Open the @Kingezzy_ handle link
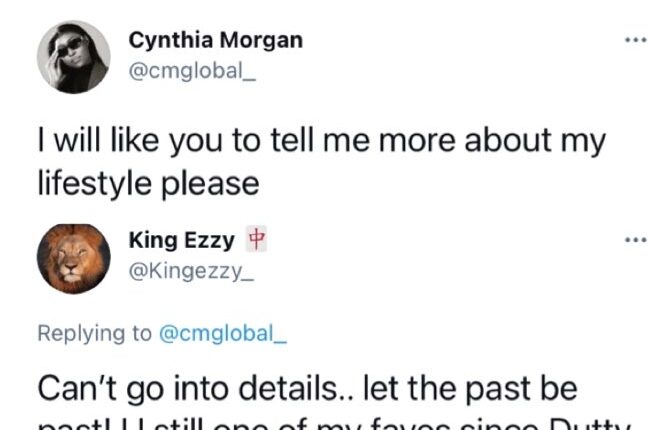The image size is (648, 430). [x=192, y=269]
